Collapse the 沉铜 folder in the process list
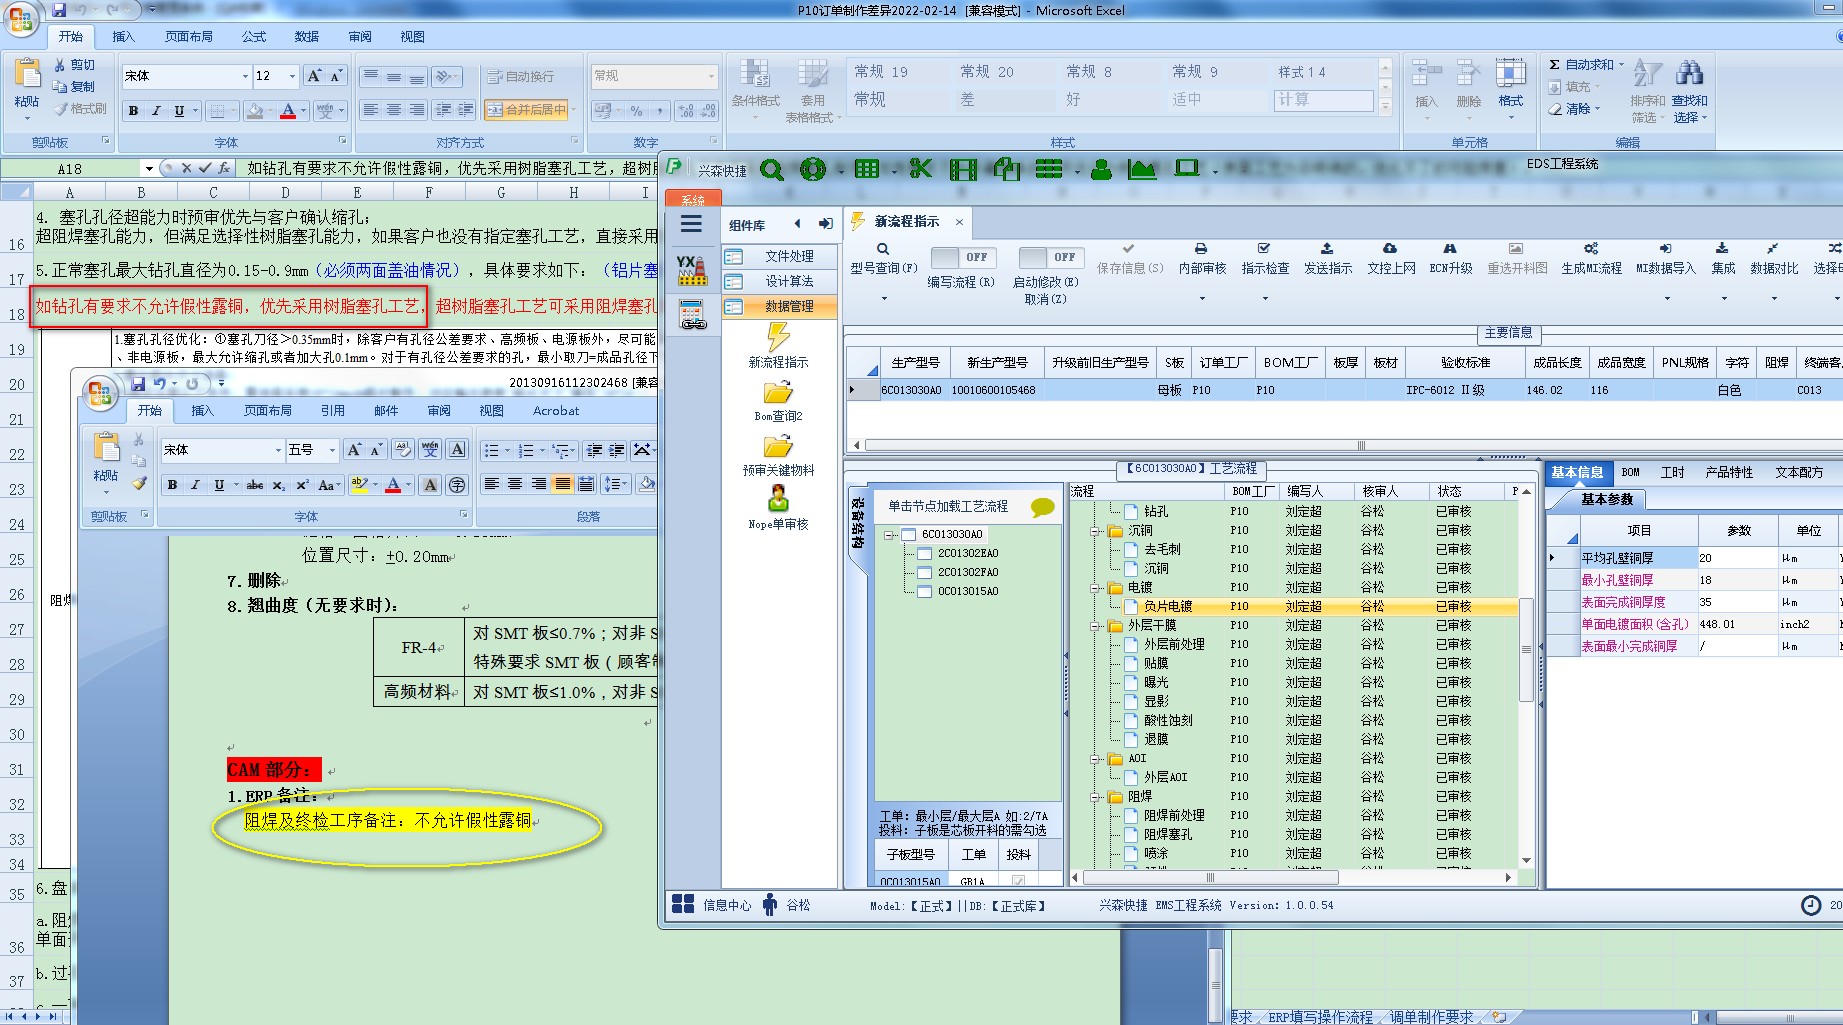The width and height of the screenshot is (1843, 1025). (1095, 531)
